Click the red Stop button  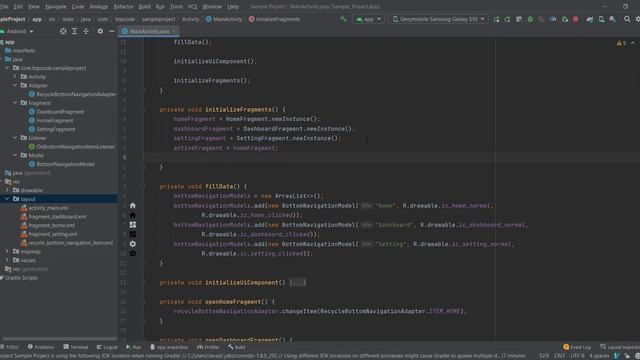coord(576,19)
